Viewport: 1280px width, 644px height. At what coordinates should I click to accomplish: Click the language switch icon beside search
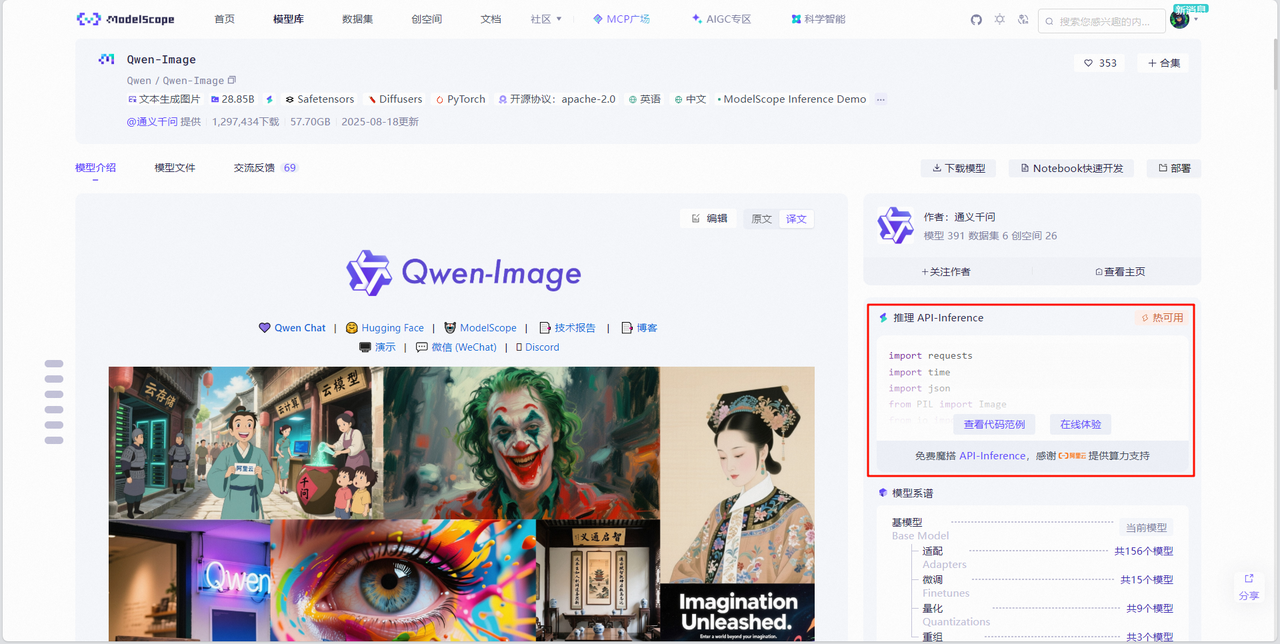[x=1022, y=20]
